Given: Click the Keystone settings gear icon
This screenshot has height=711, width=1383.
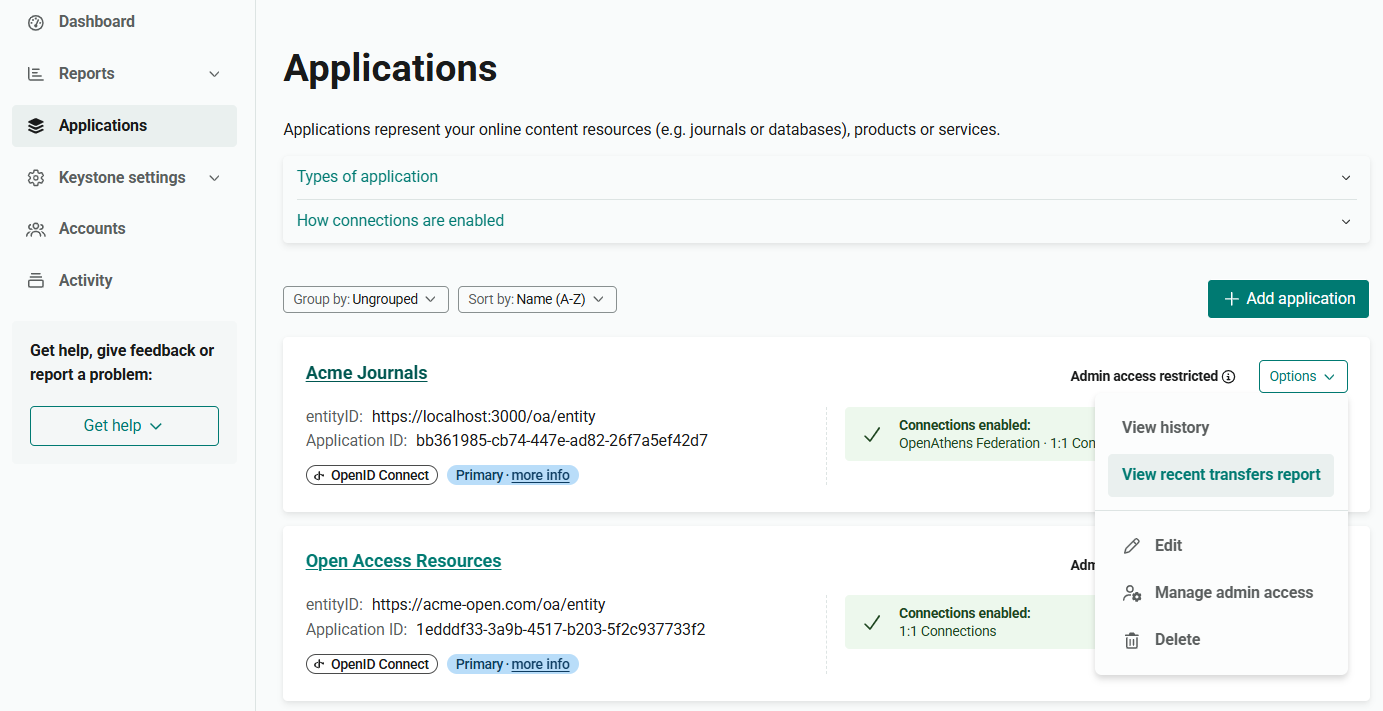Looking at the screenshot, I should pos(36,178).
